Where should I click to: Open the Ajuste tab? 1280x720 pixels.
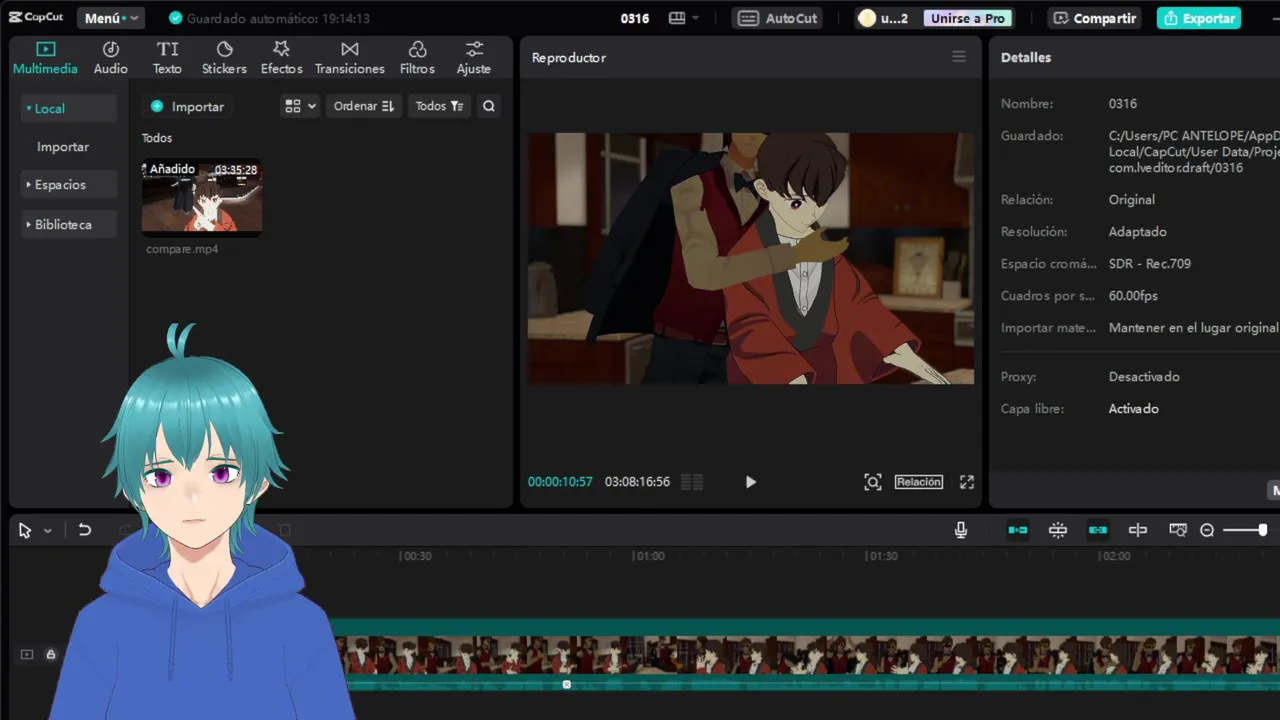click(474, 58)
